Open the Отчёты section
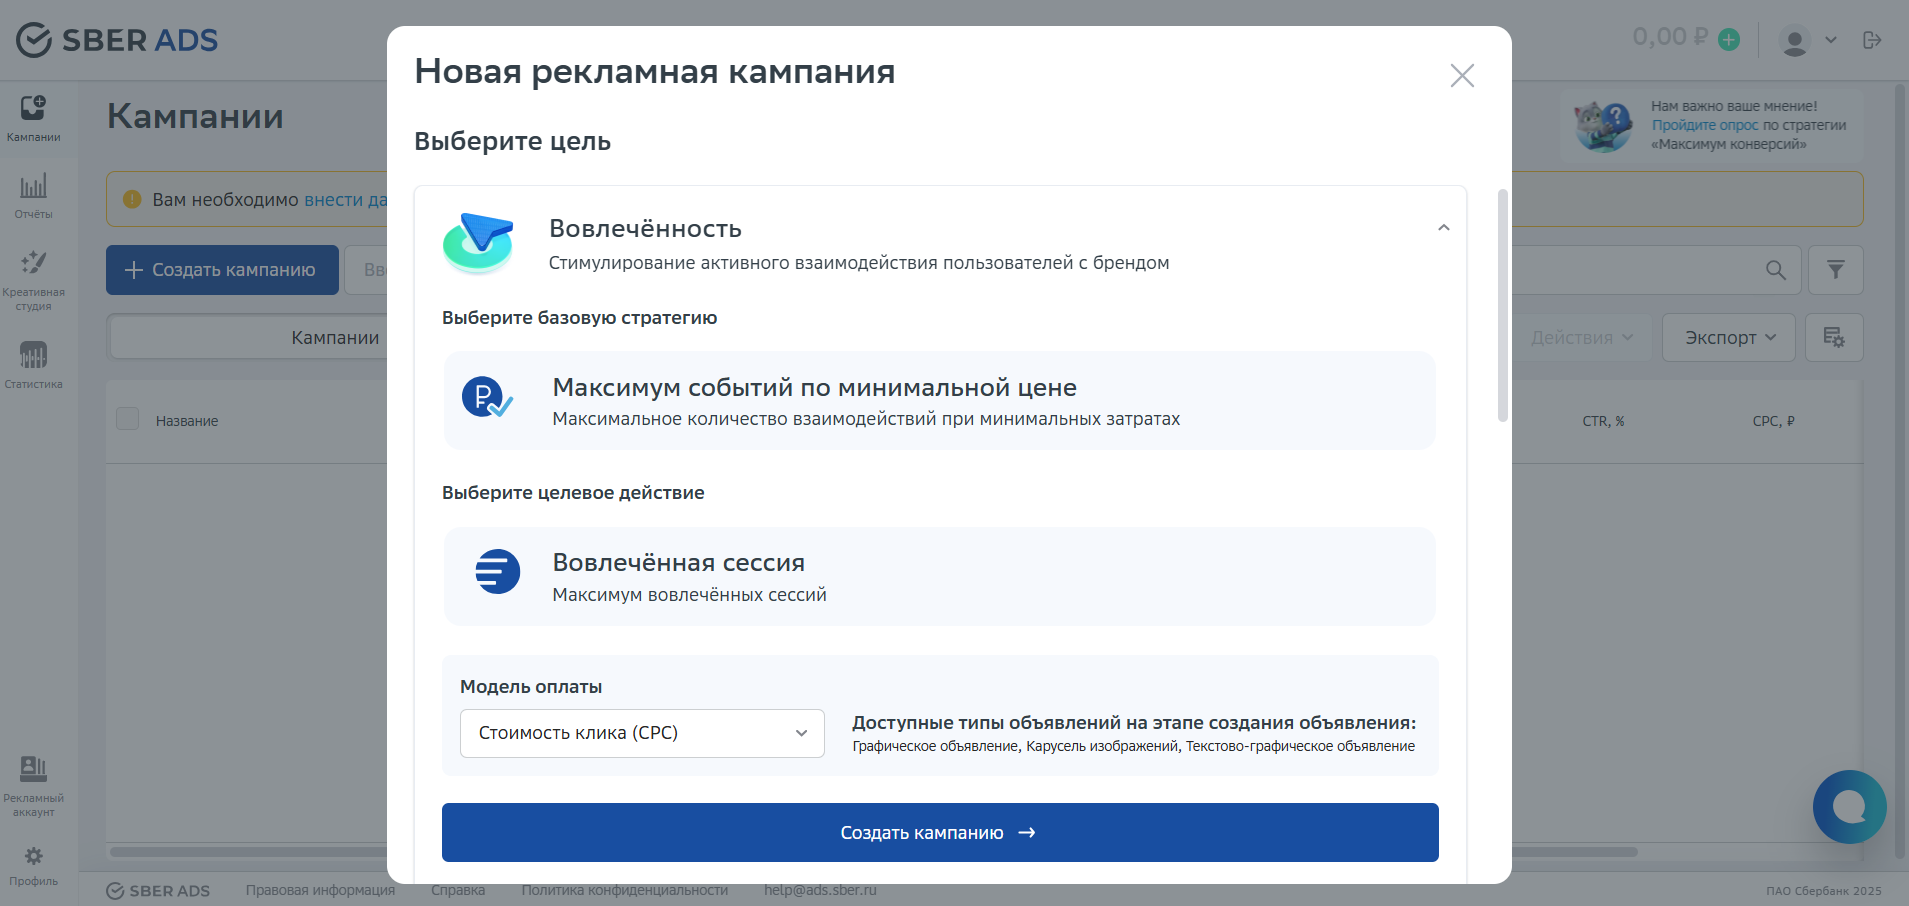The image size is (1909, 906). click(x=35, y=195)
